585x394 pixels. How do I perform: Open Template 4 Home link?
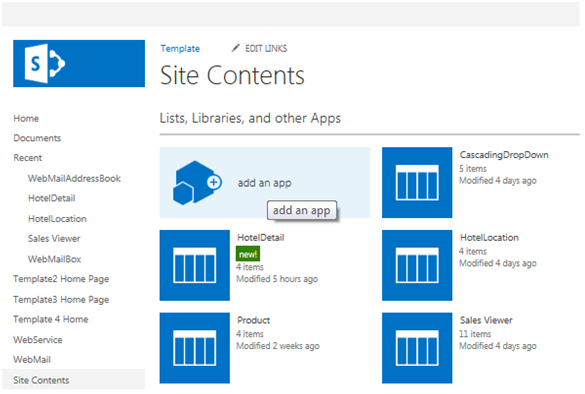(x=51, y=319)
